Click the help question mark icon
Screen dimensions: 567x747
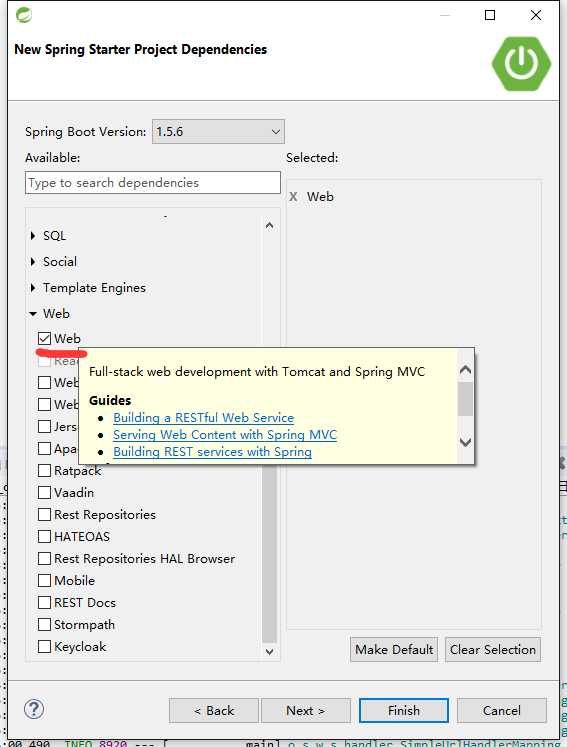coord(34,709)
